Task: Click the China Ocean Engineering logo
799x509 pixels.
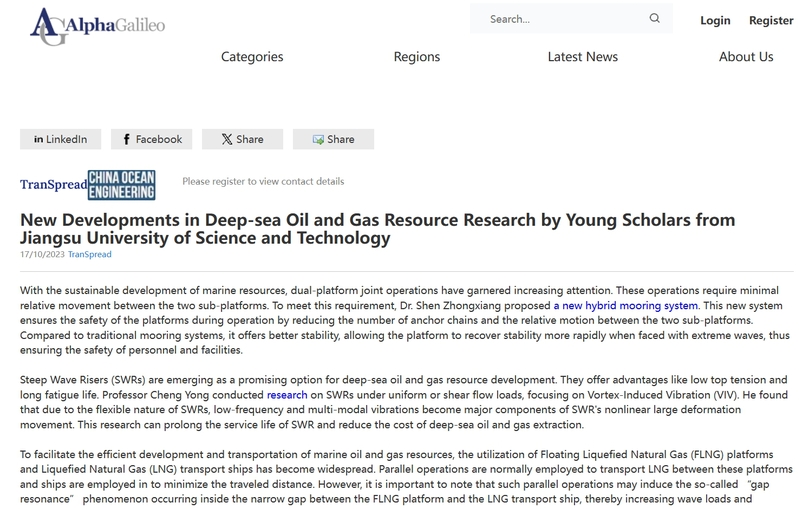Action: (x=121, y=185)
